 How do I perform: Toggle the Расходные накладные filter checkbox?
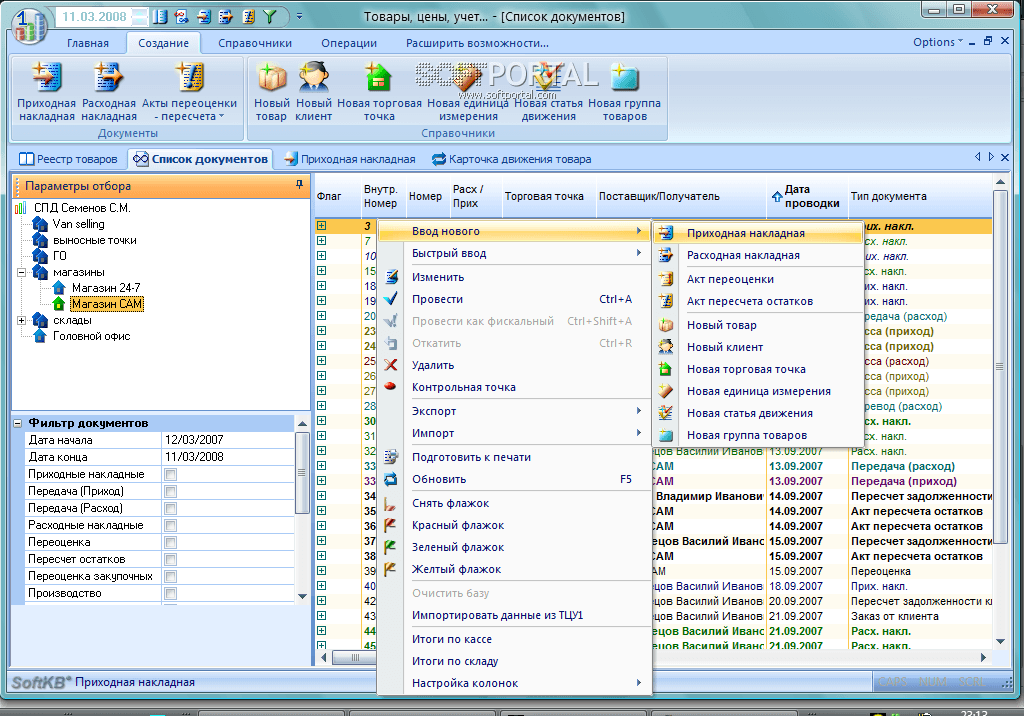pos(170,525)
